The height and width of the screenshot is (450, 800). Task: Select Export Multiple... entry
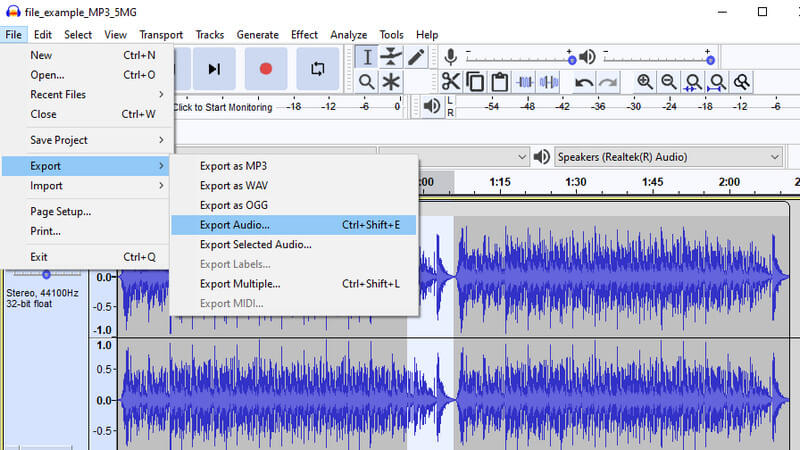coord(294,284)
